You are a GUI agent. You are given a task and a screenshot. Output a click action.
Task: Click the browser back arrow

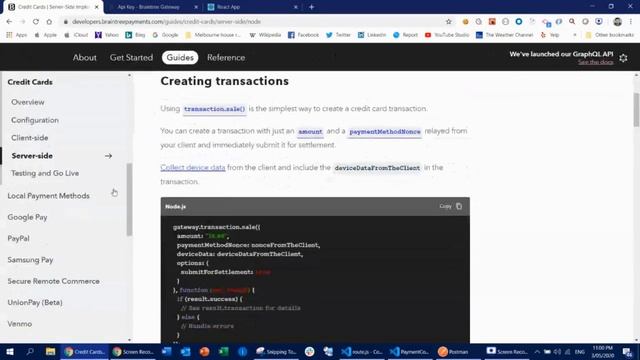[9, 22]
